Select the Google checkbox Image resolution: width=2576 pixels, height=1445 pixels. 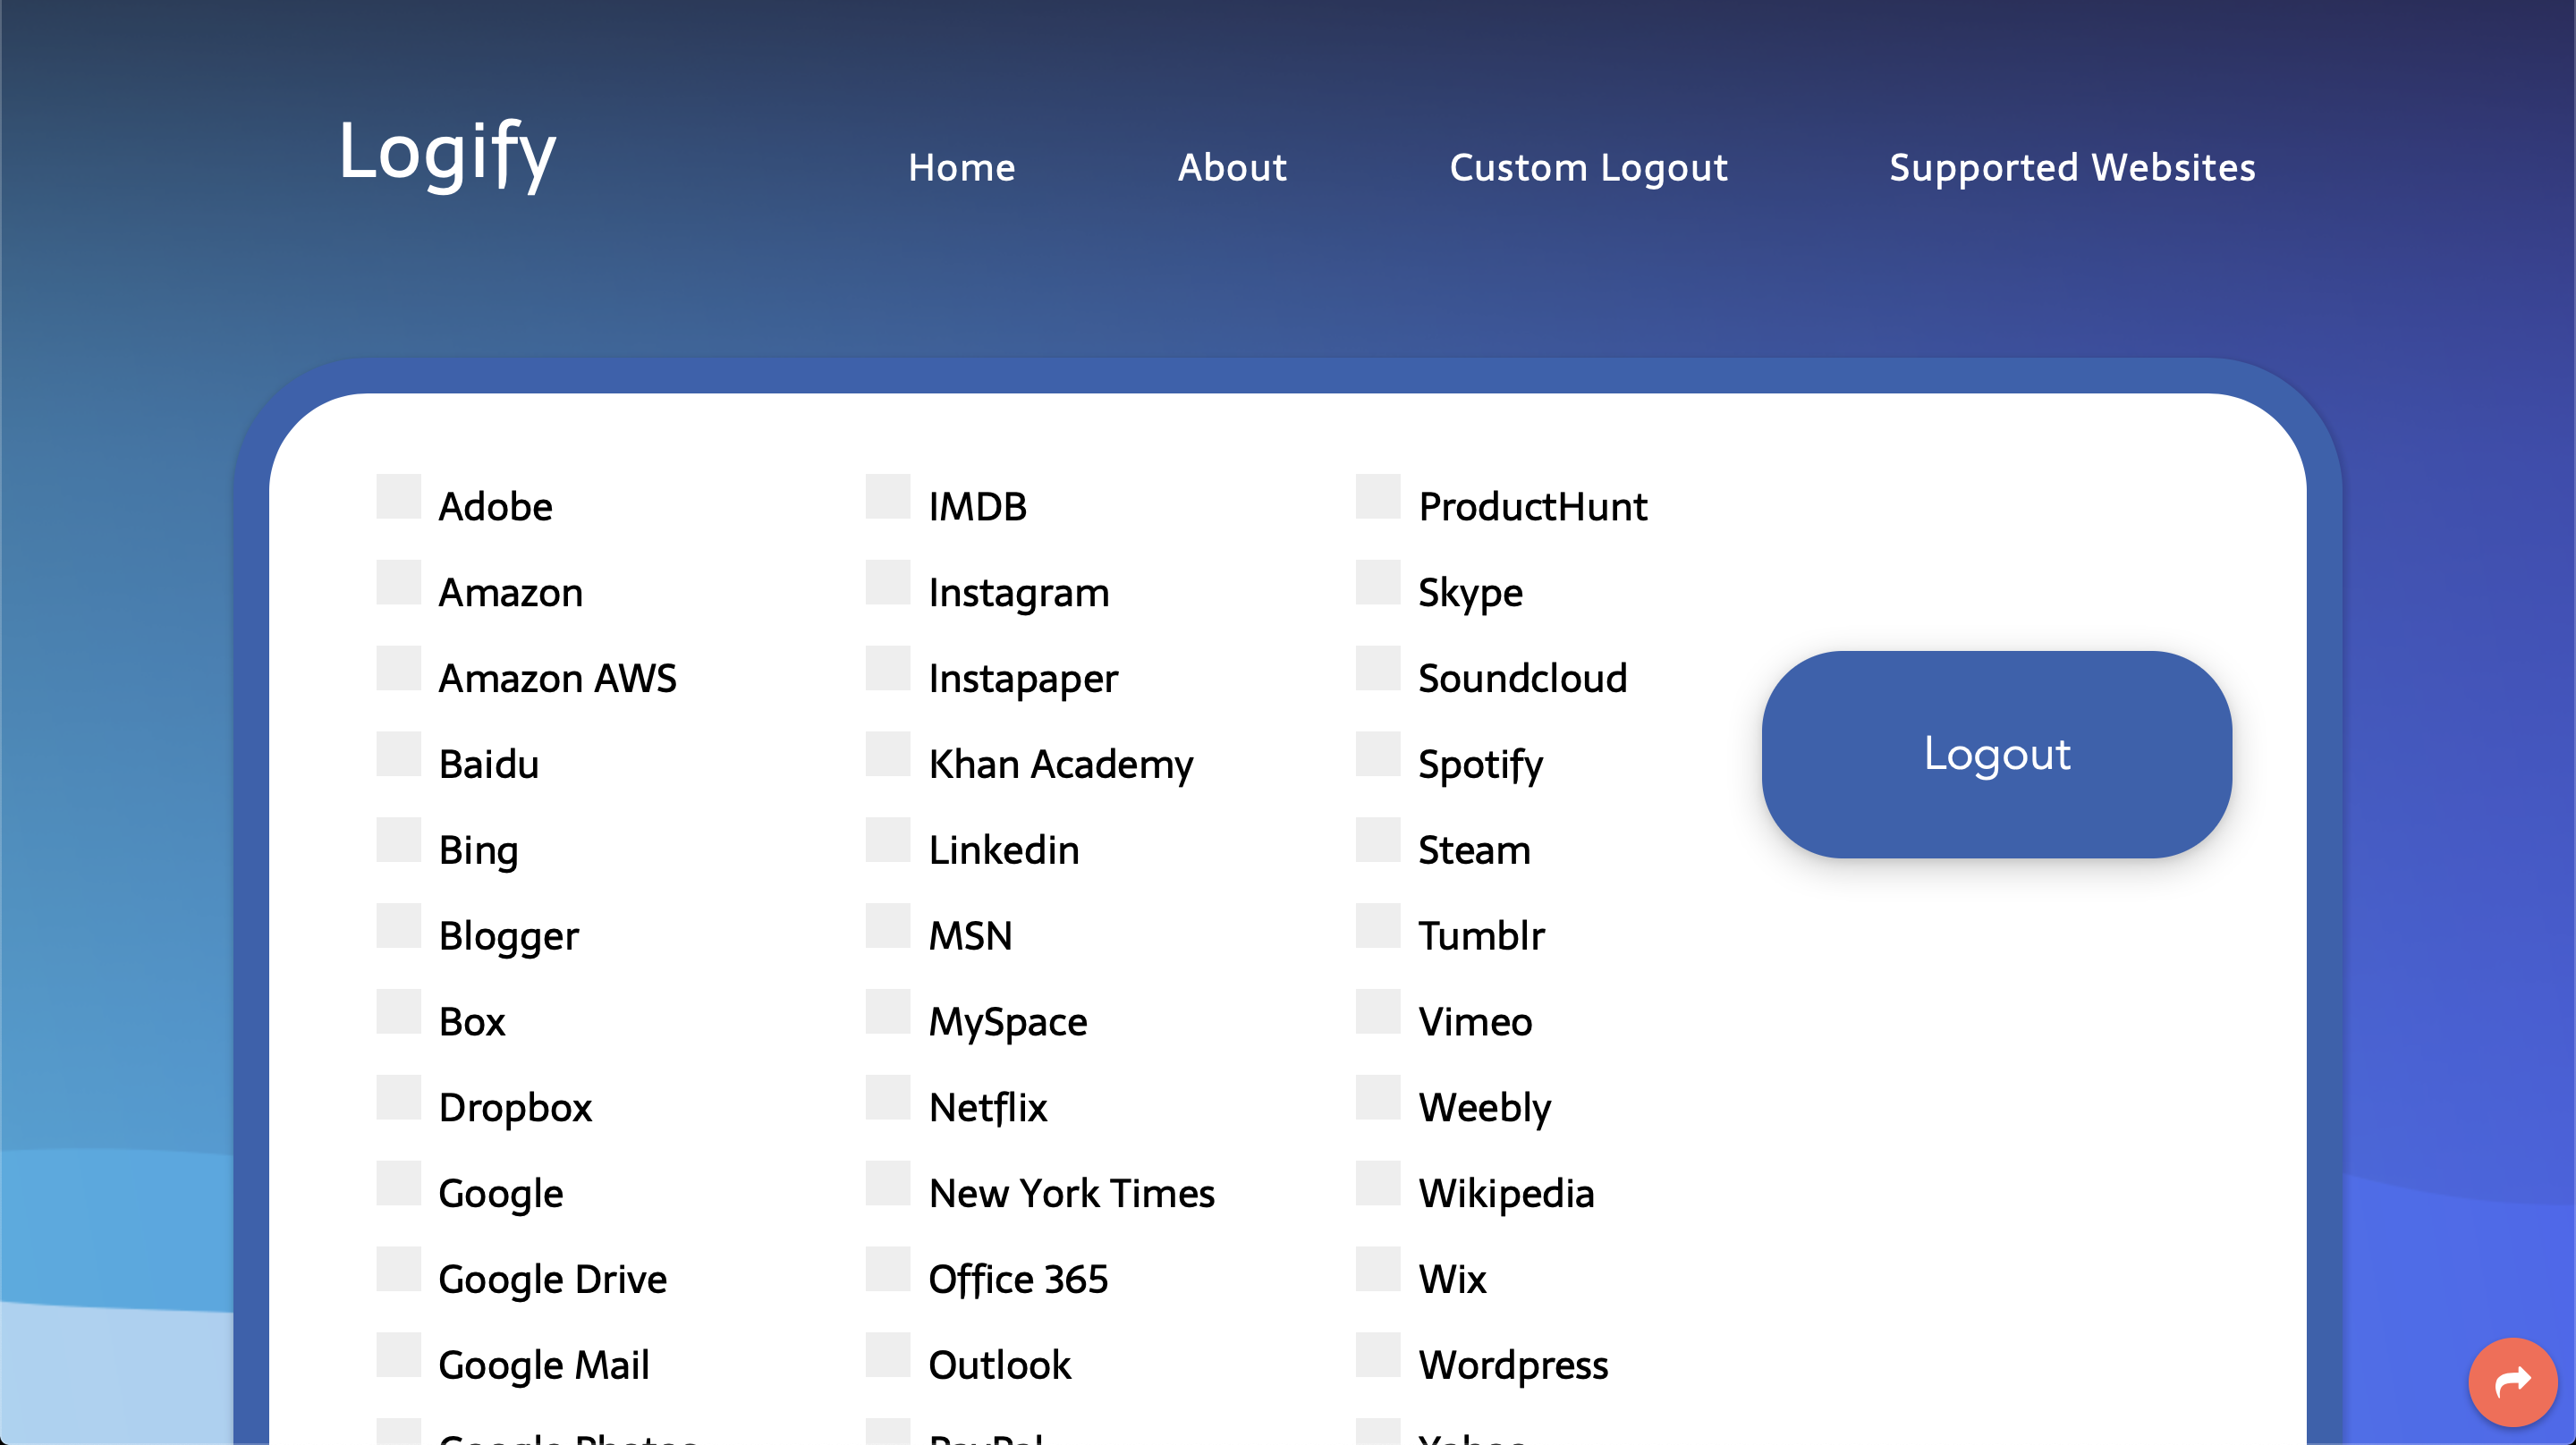click(x=398, y=1184)
